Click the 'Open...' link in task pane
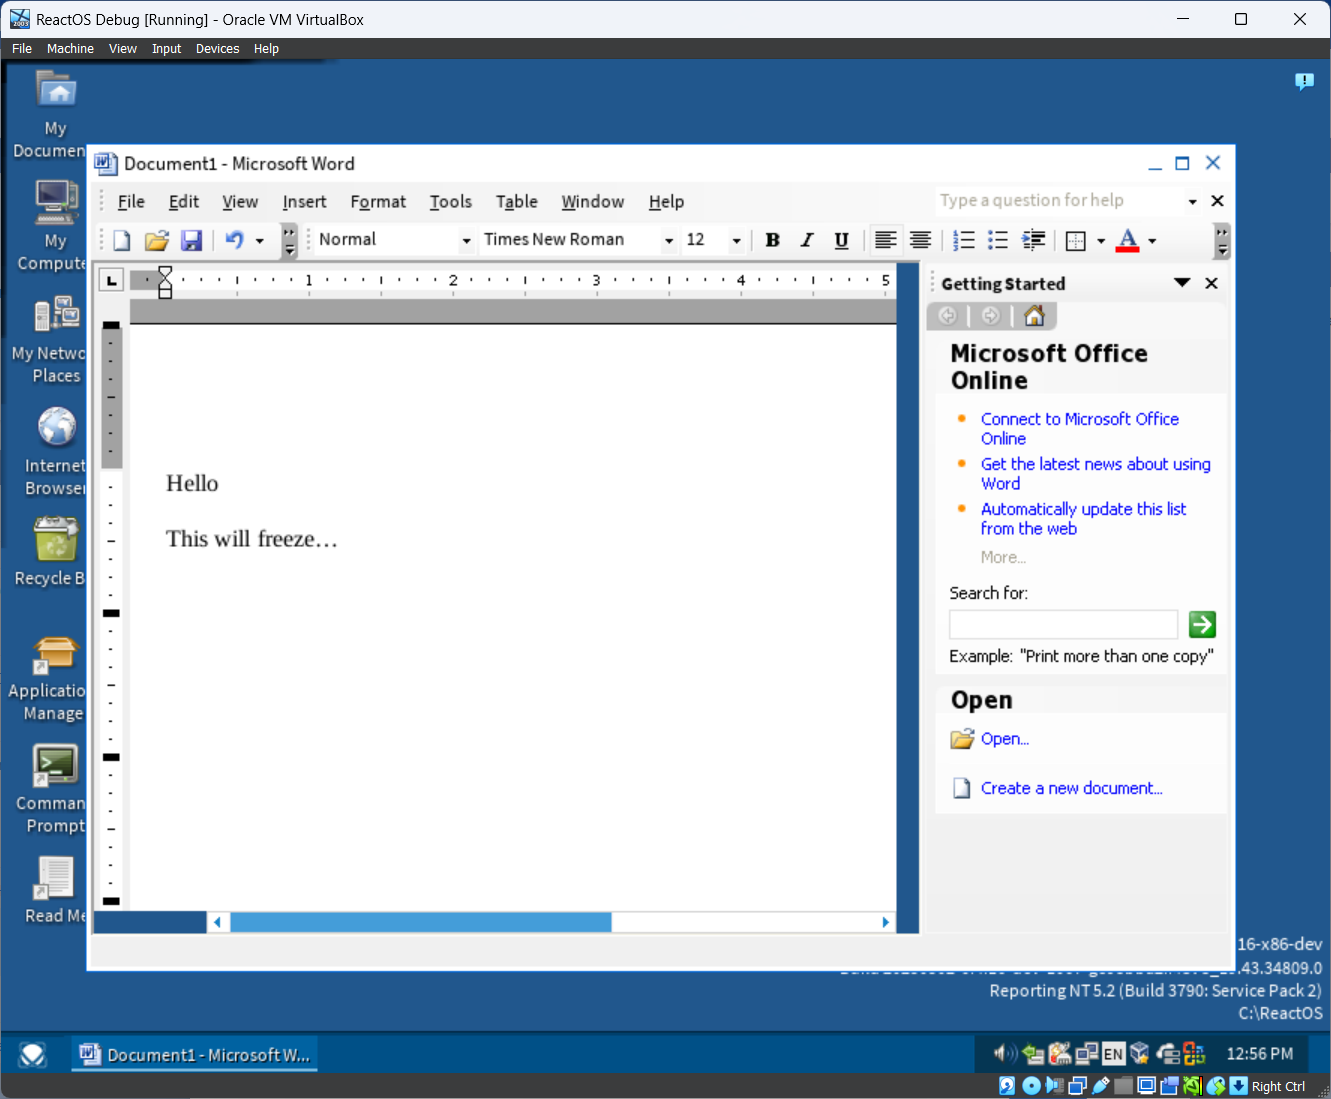 1005,738
